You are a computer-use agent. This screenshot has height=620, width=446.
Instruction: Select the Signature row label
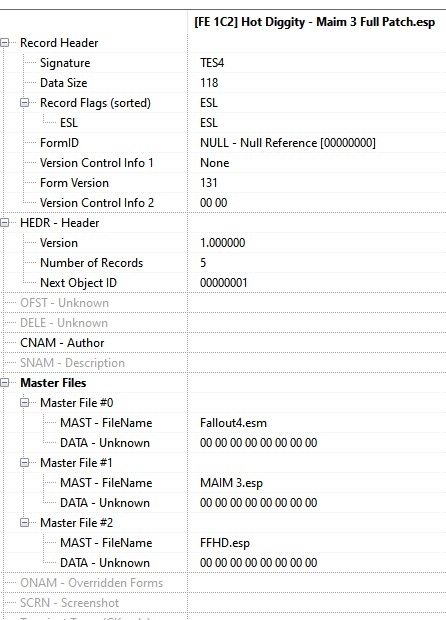point(65,63)
